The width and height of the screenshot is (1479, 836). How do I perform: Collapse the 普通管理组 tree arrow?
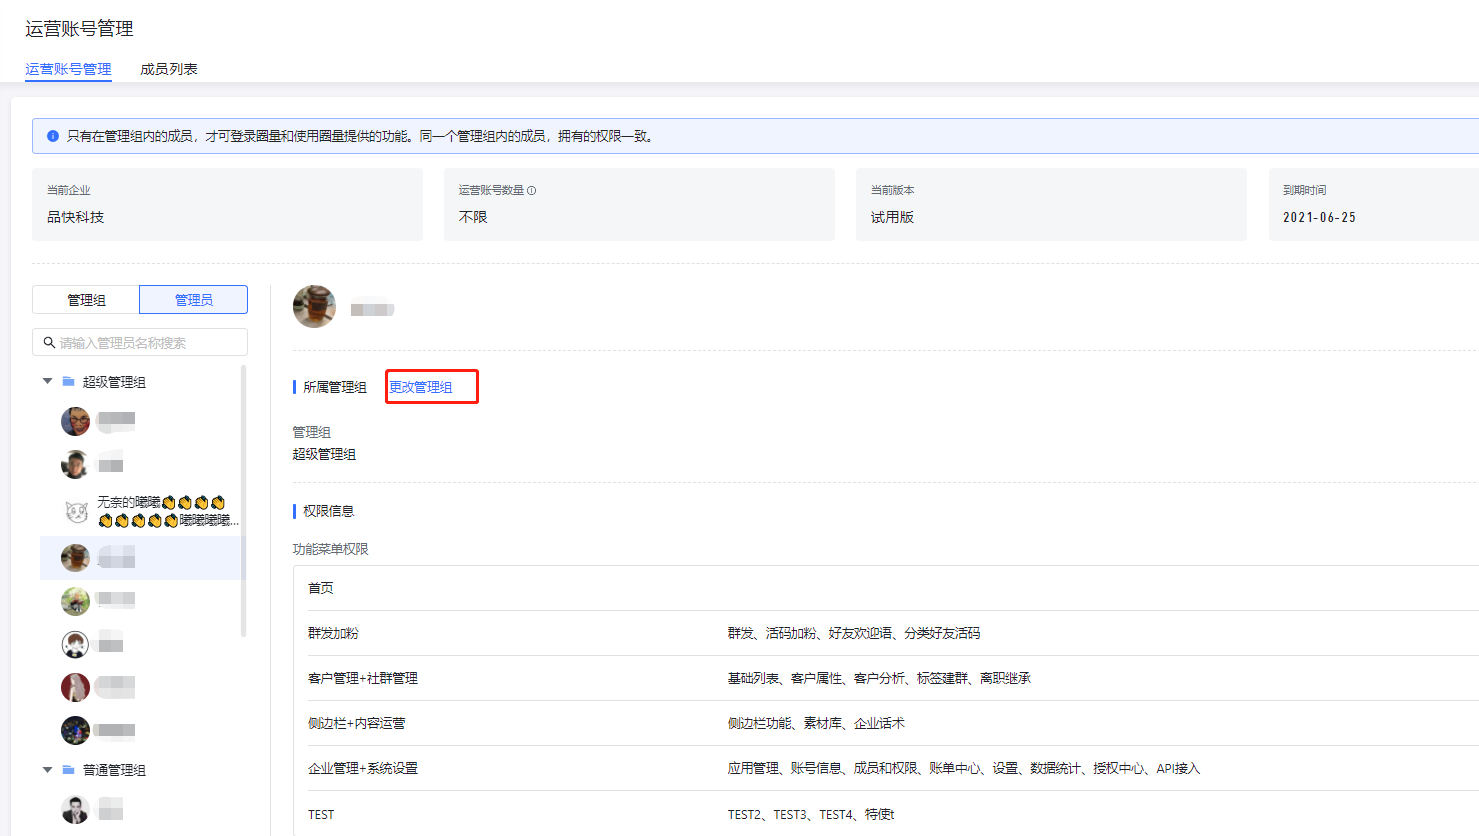tap(47, 770)
